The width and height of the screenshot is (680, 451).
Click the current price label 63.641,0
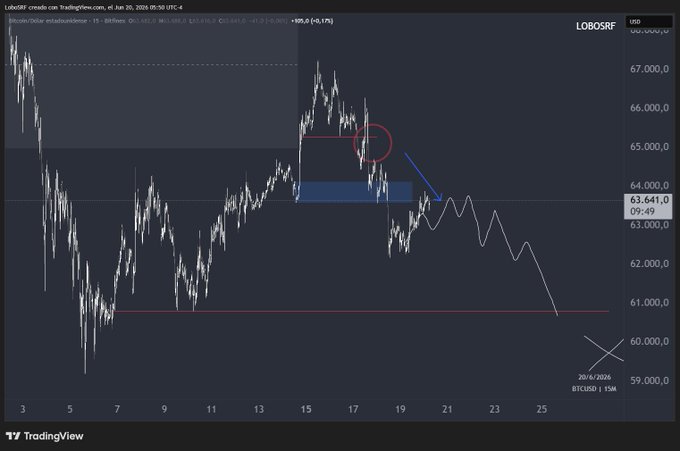pos(649,200)
